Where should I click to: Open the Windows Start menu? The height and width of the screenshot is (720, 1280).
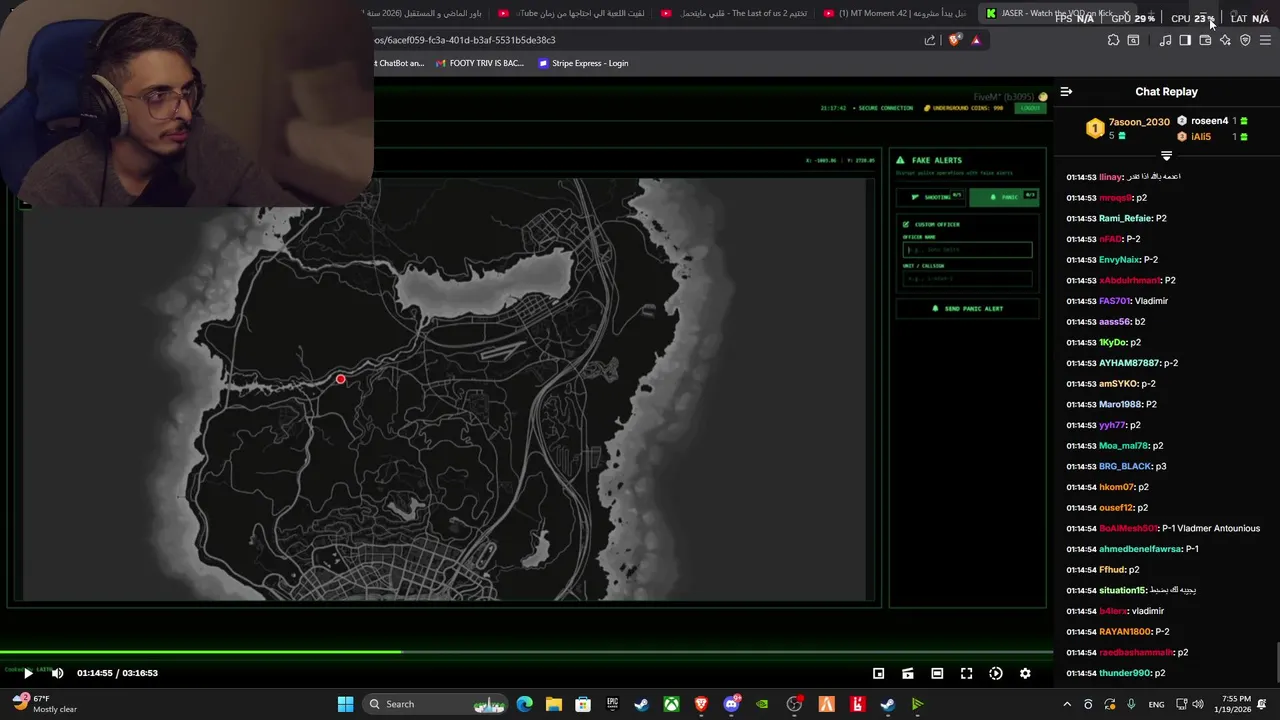pos(345,704)
